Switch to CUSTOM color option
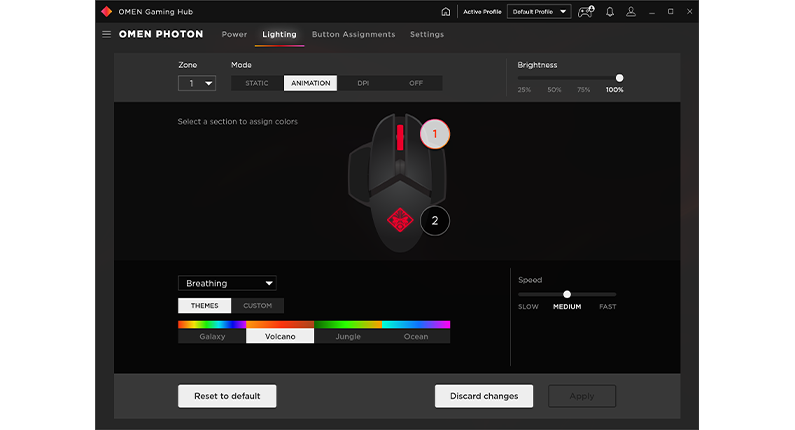The width and height of the screenshot is (795, 430). pyautogui.click(x=258, y=306)
